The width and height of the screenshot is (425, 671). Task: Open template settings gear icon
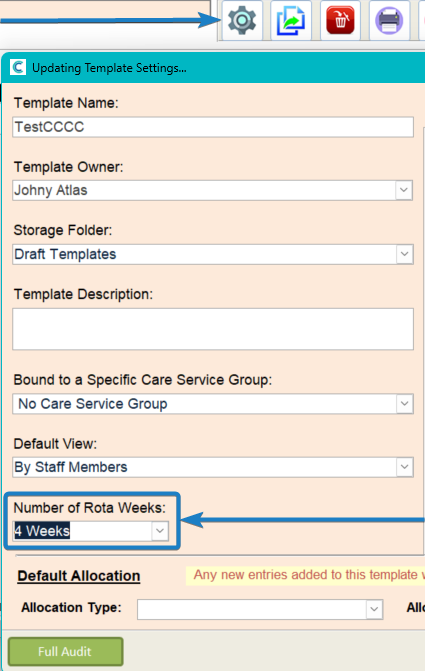[x=242, y=20]
